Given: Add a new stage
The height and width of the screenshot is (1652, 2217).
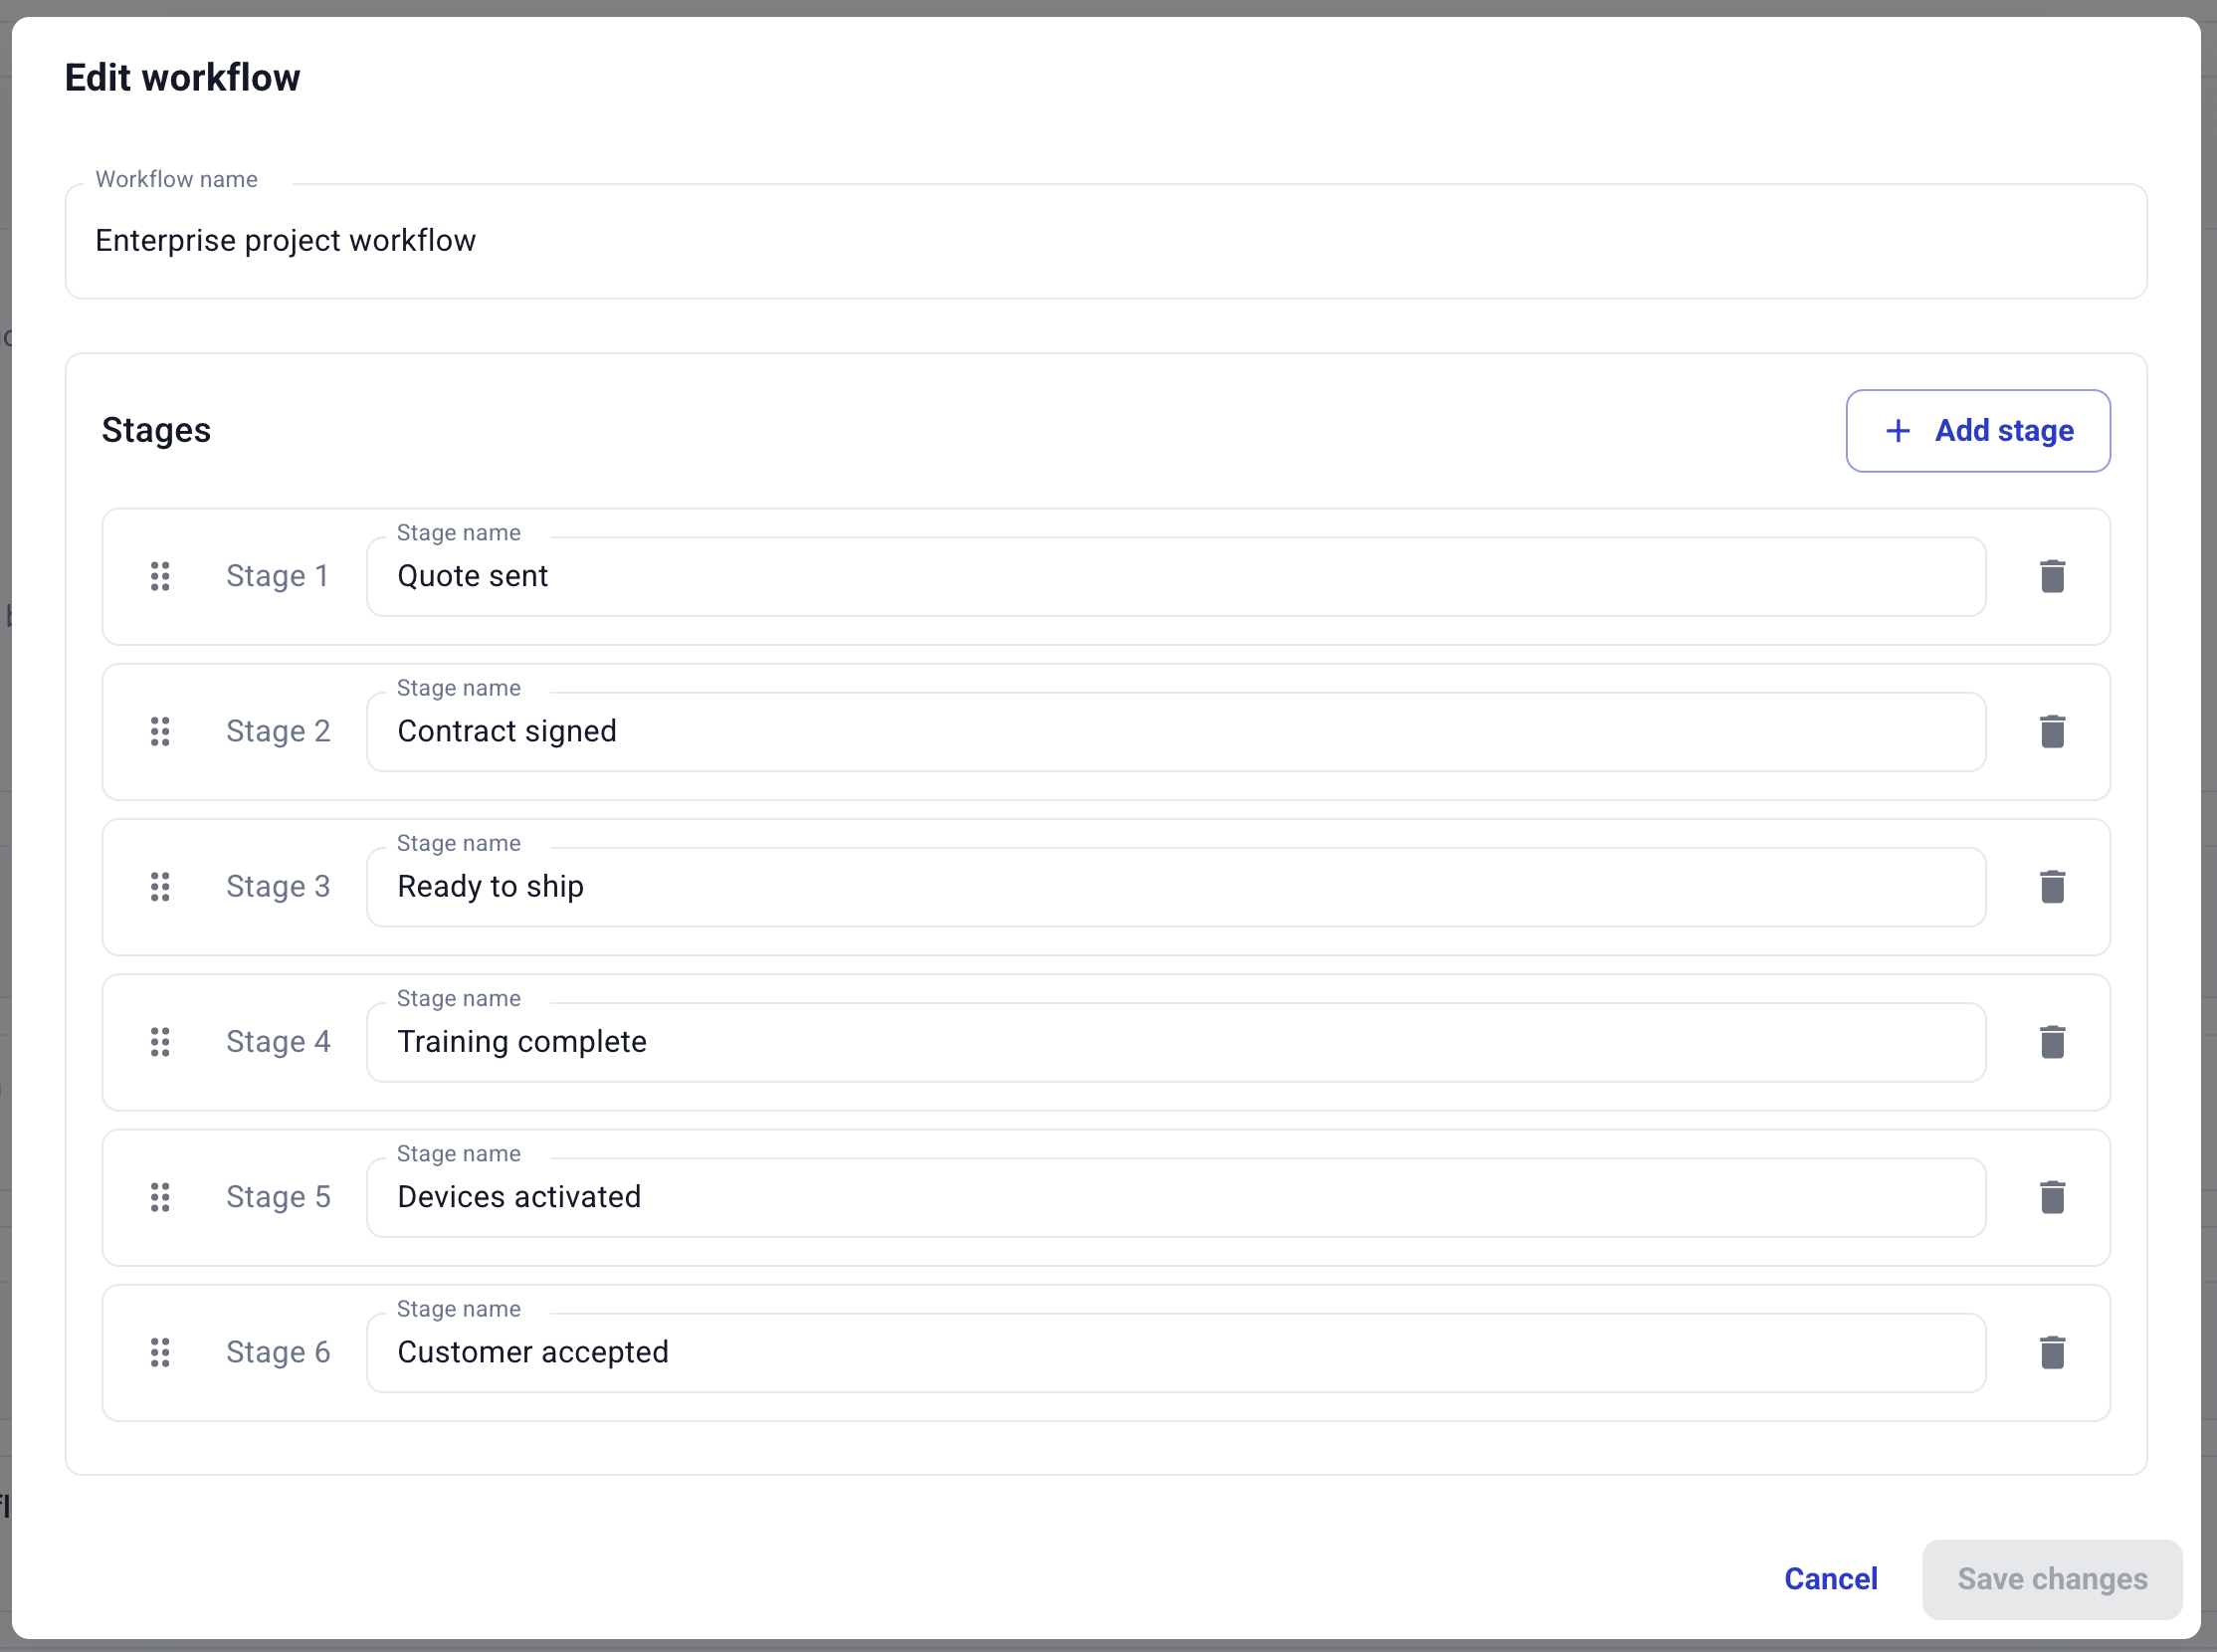Looking at the screenshot, I should pyautogui.click(x=1978, y=431).
